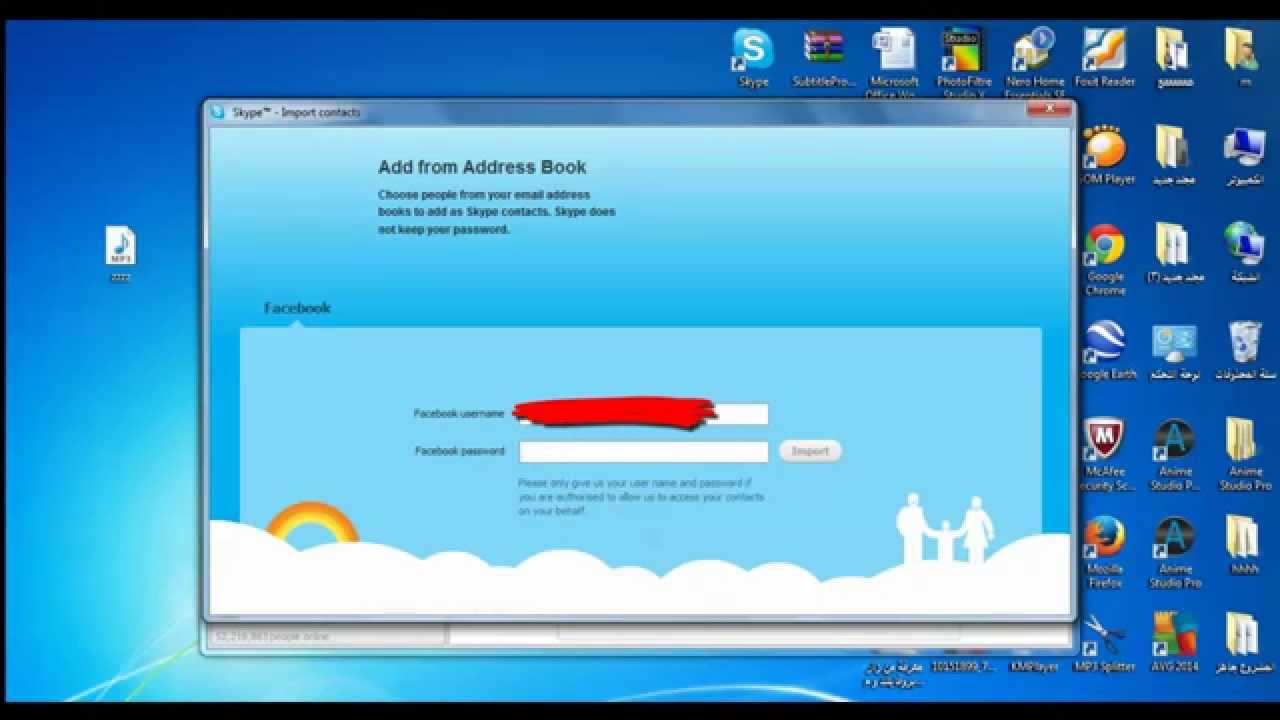Screen dimensions: 1280x720
Task: Open the Anime Studio Pro shortcut beside Firefox
Action: pyautogui.click(x=1174, y=552)
